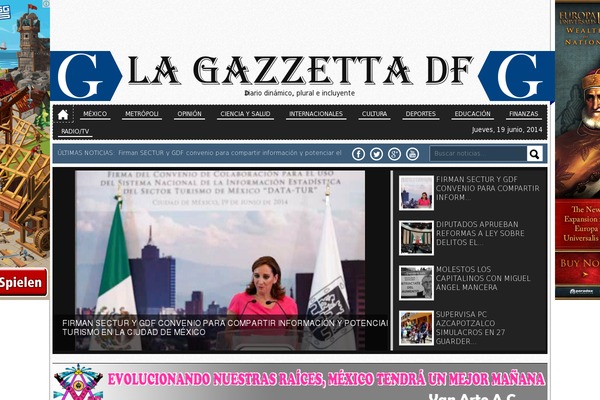600x400 pixels.
Task: Open the Metrópoli menu section
Action: [142, 114]
